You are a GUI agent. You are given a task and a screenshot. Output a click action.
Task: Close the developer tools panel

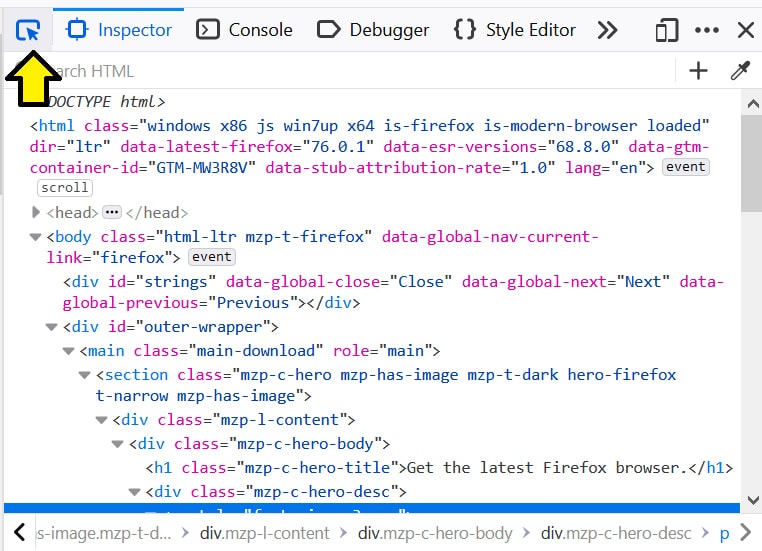click(x=745, y=30)
